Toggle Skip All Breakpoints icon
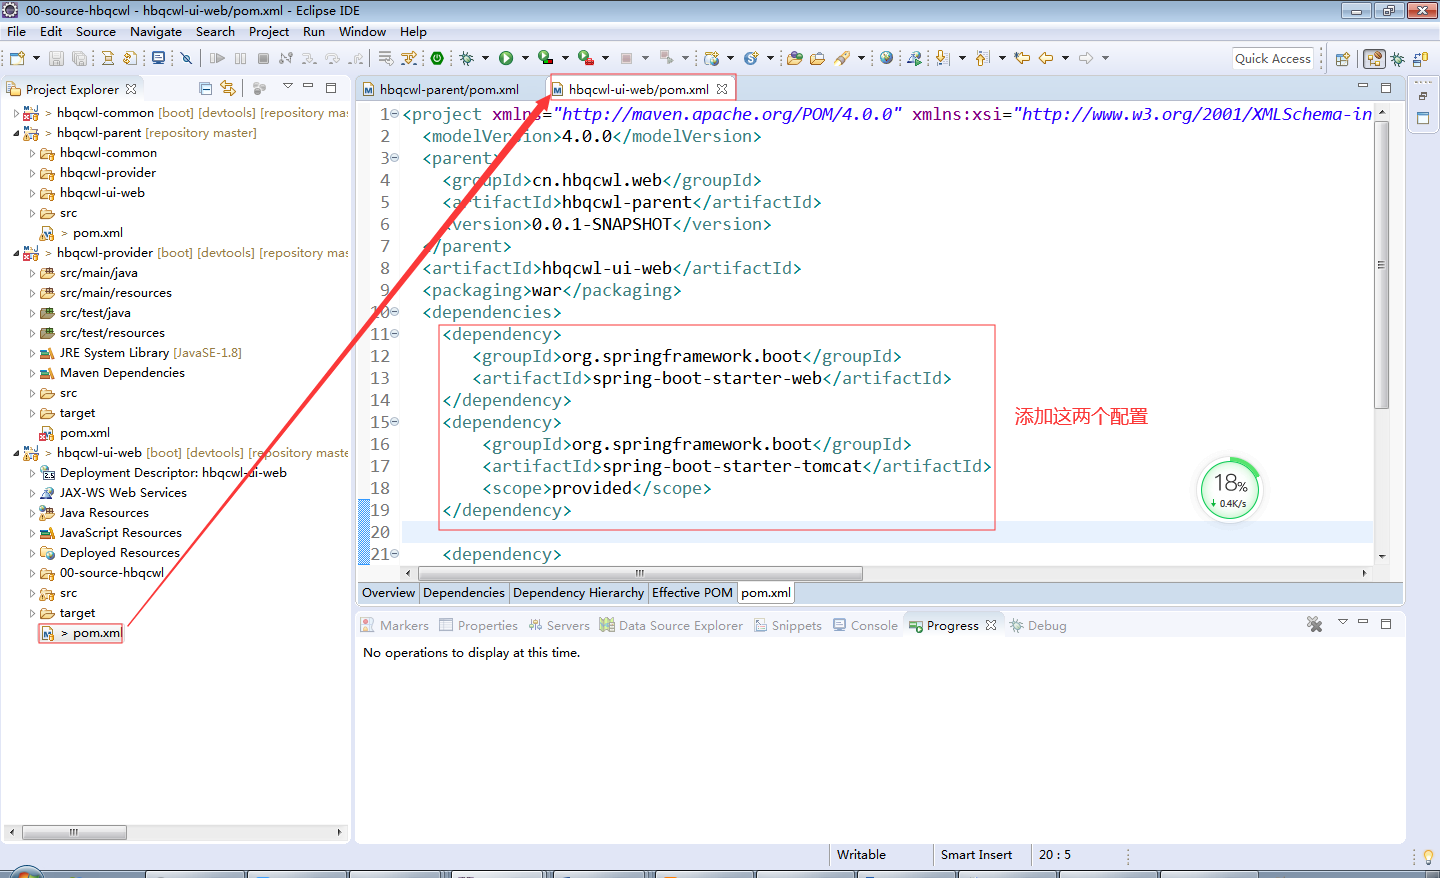Viewport: 1440px width, 878px height. [186, 58]
